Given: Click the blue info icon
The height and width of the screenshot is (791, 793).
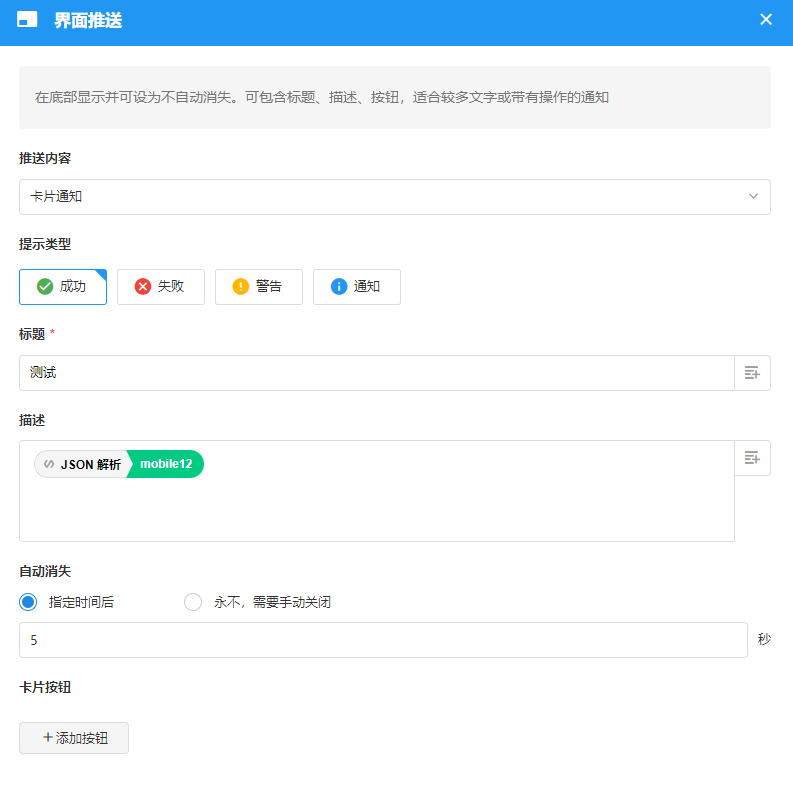Looking at the screenshot, I should (339, 287).
